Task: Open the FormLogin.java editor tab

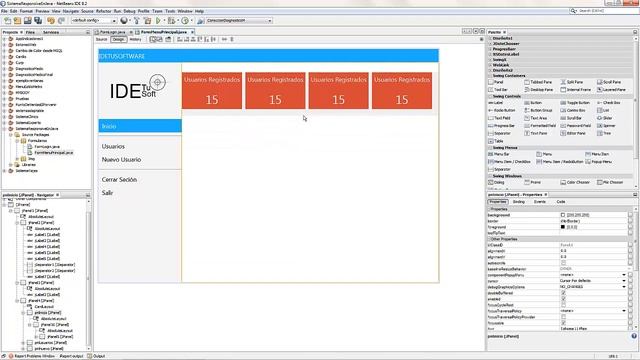Action: click(x=113, y=32)
